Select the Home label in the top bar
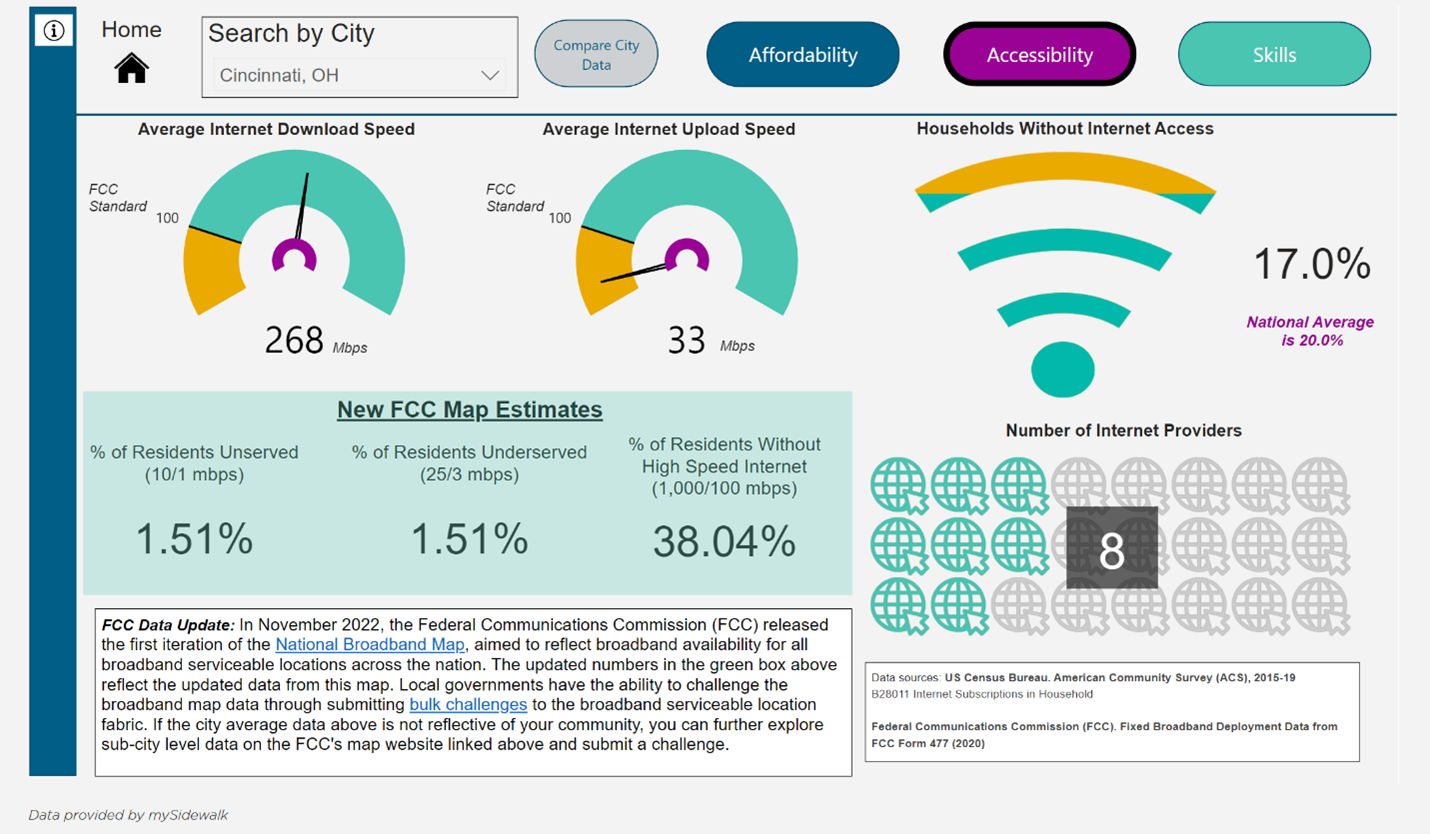 (131, 29)
